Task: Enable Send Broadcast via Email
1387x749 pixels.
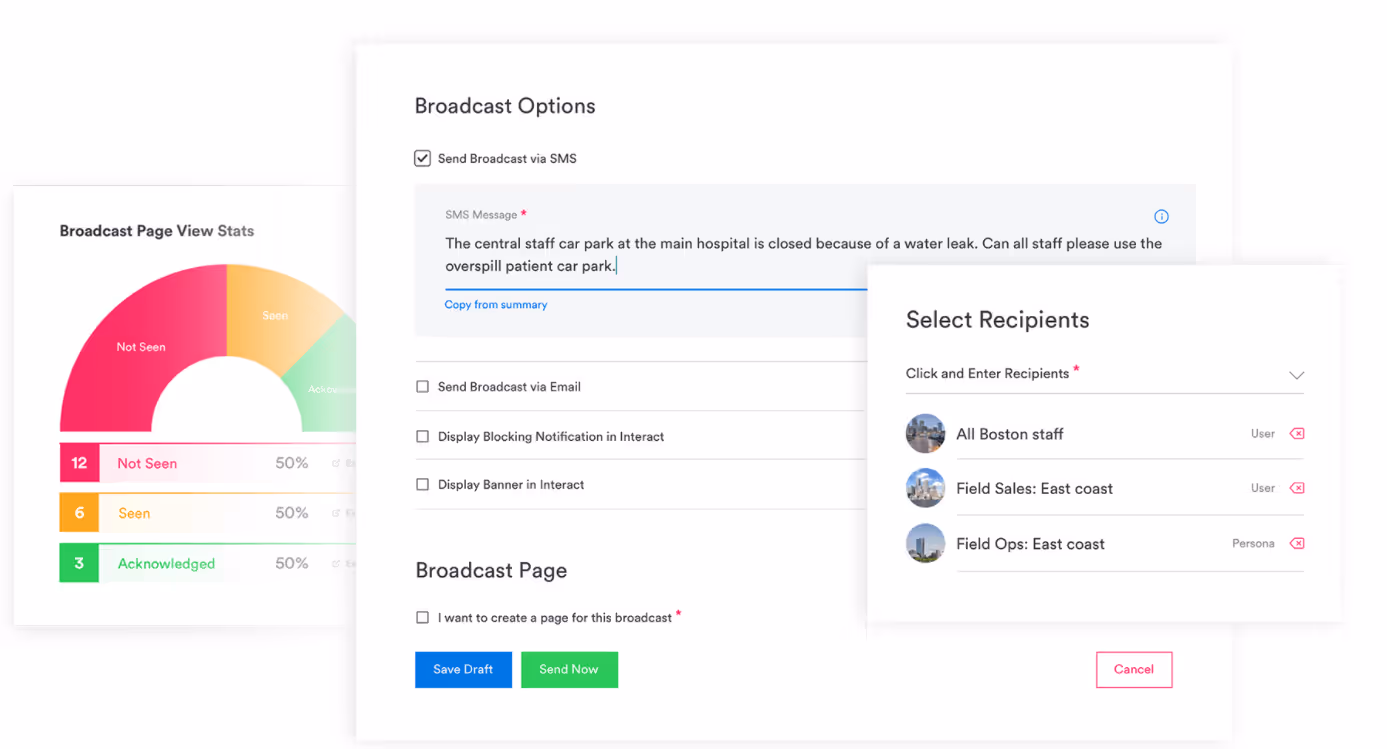Action: pos(422,386)
